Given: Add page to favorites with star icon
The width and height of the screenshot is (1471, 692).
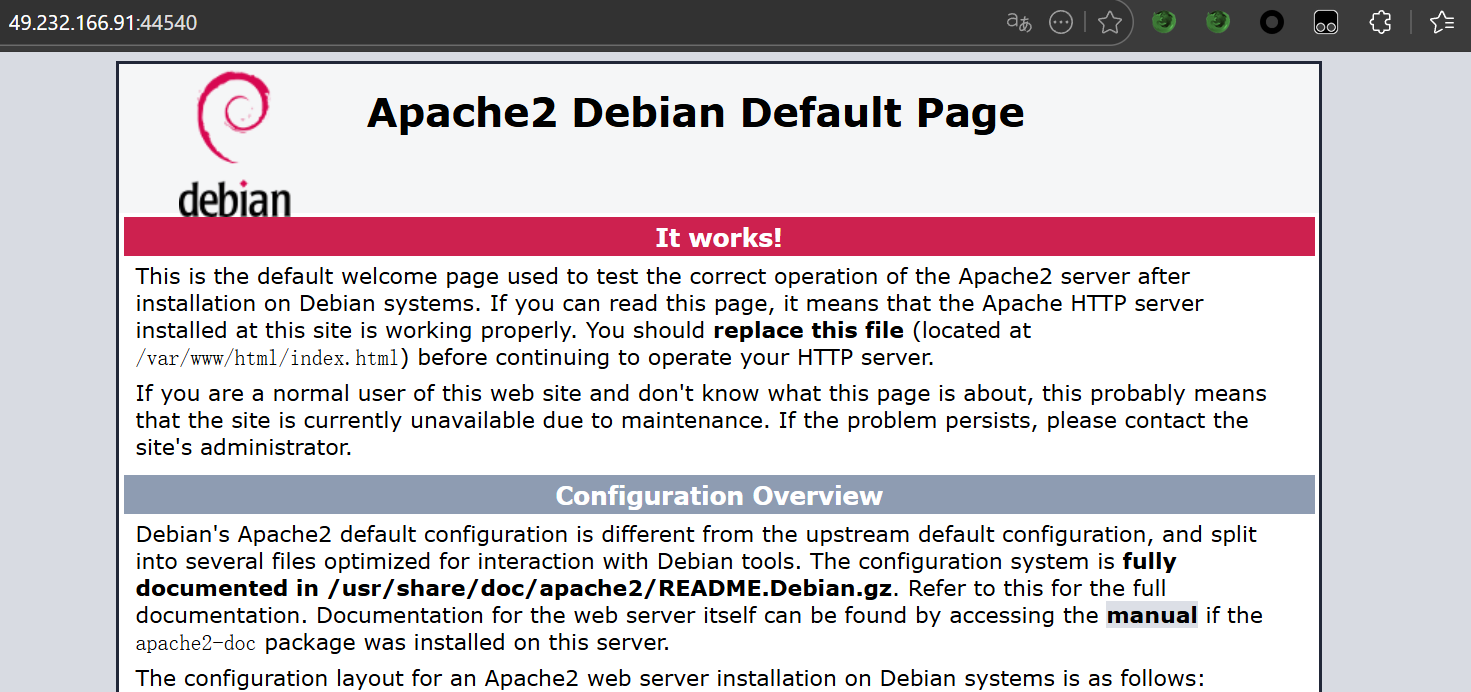Looking at the screenshot, I should (1109, 22).
